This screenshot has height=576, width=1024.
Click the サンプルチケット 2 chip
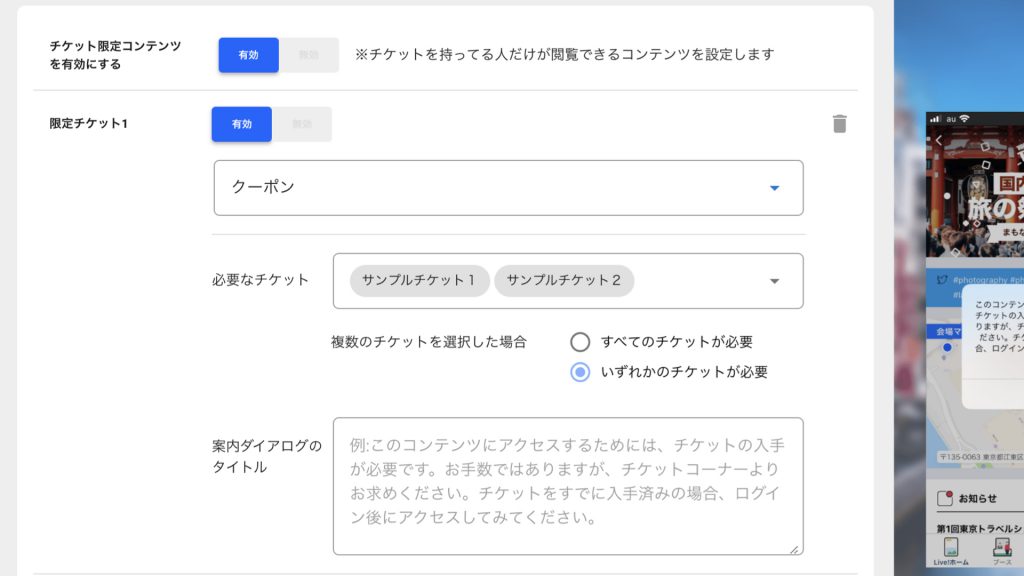tap(564, 281)
